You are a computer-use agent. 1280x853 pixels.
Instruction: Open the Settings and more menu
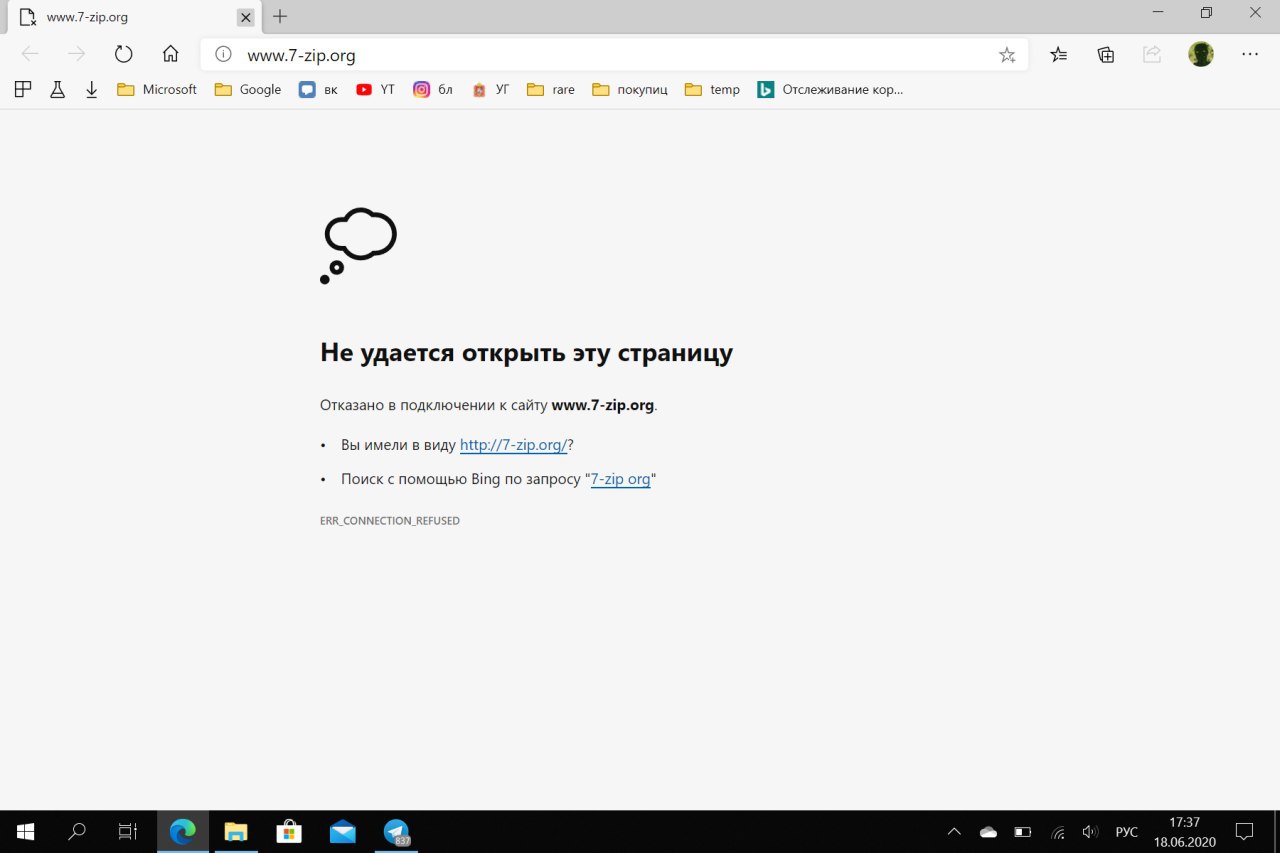(1250, 55)
